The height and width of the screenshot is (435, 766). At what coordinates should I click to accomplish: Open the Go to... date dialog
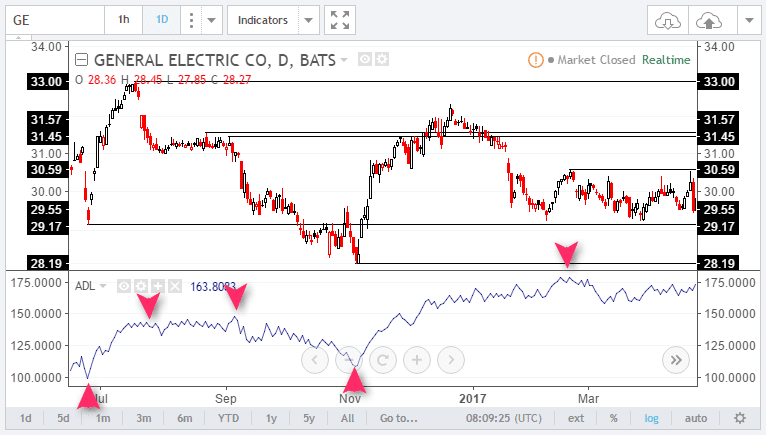399,418
